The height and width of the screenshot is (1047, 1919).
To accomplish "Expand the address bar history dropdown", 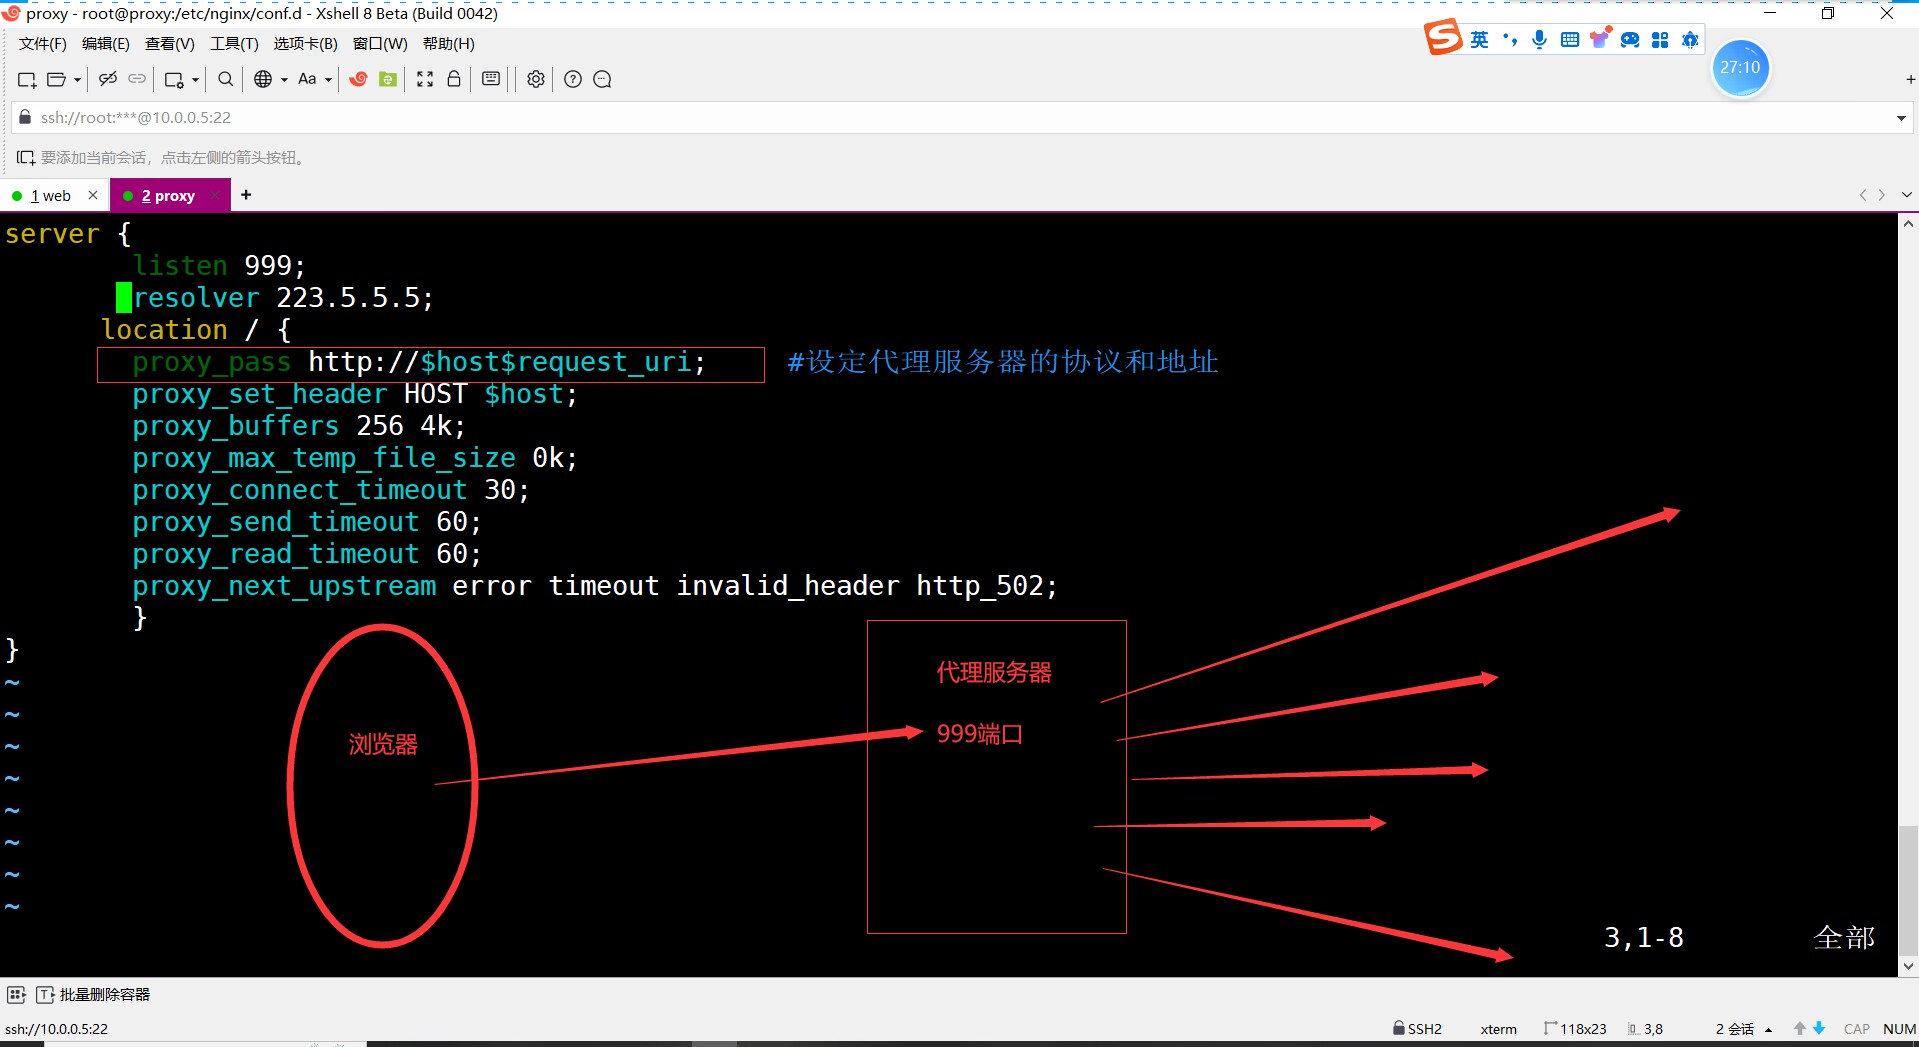I will [x=1901, y=118].
